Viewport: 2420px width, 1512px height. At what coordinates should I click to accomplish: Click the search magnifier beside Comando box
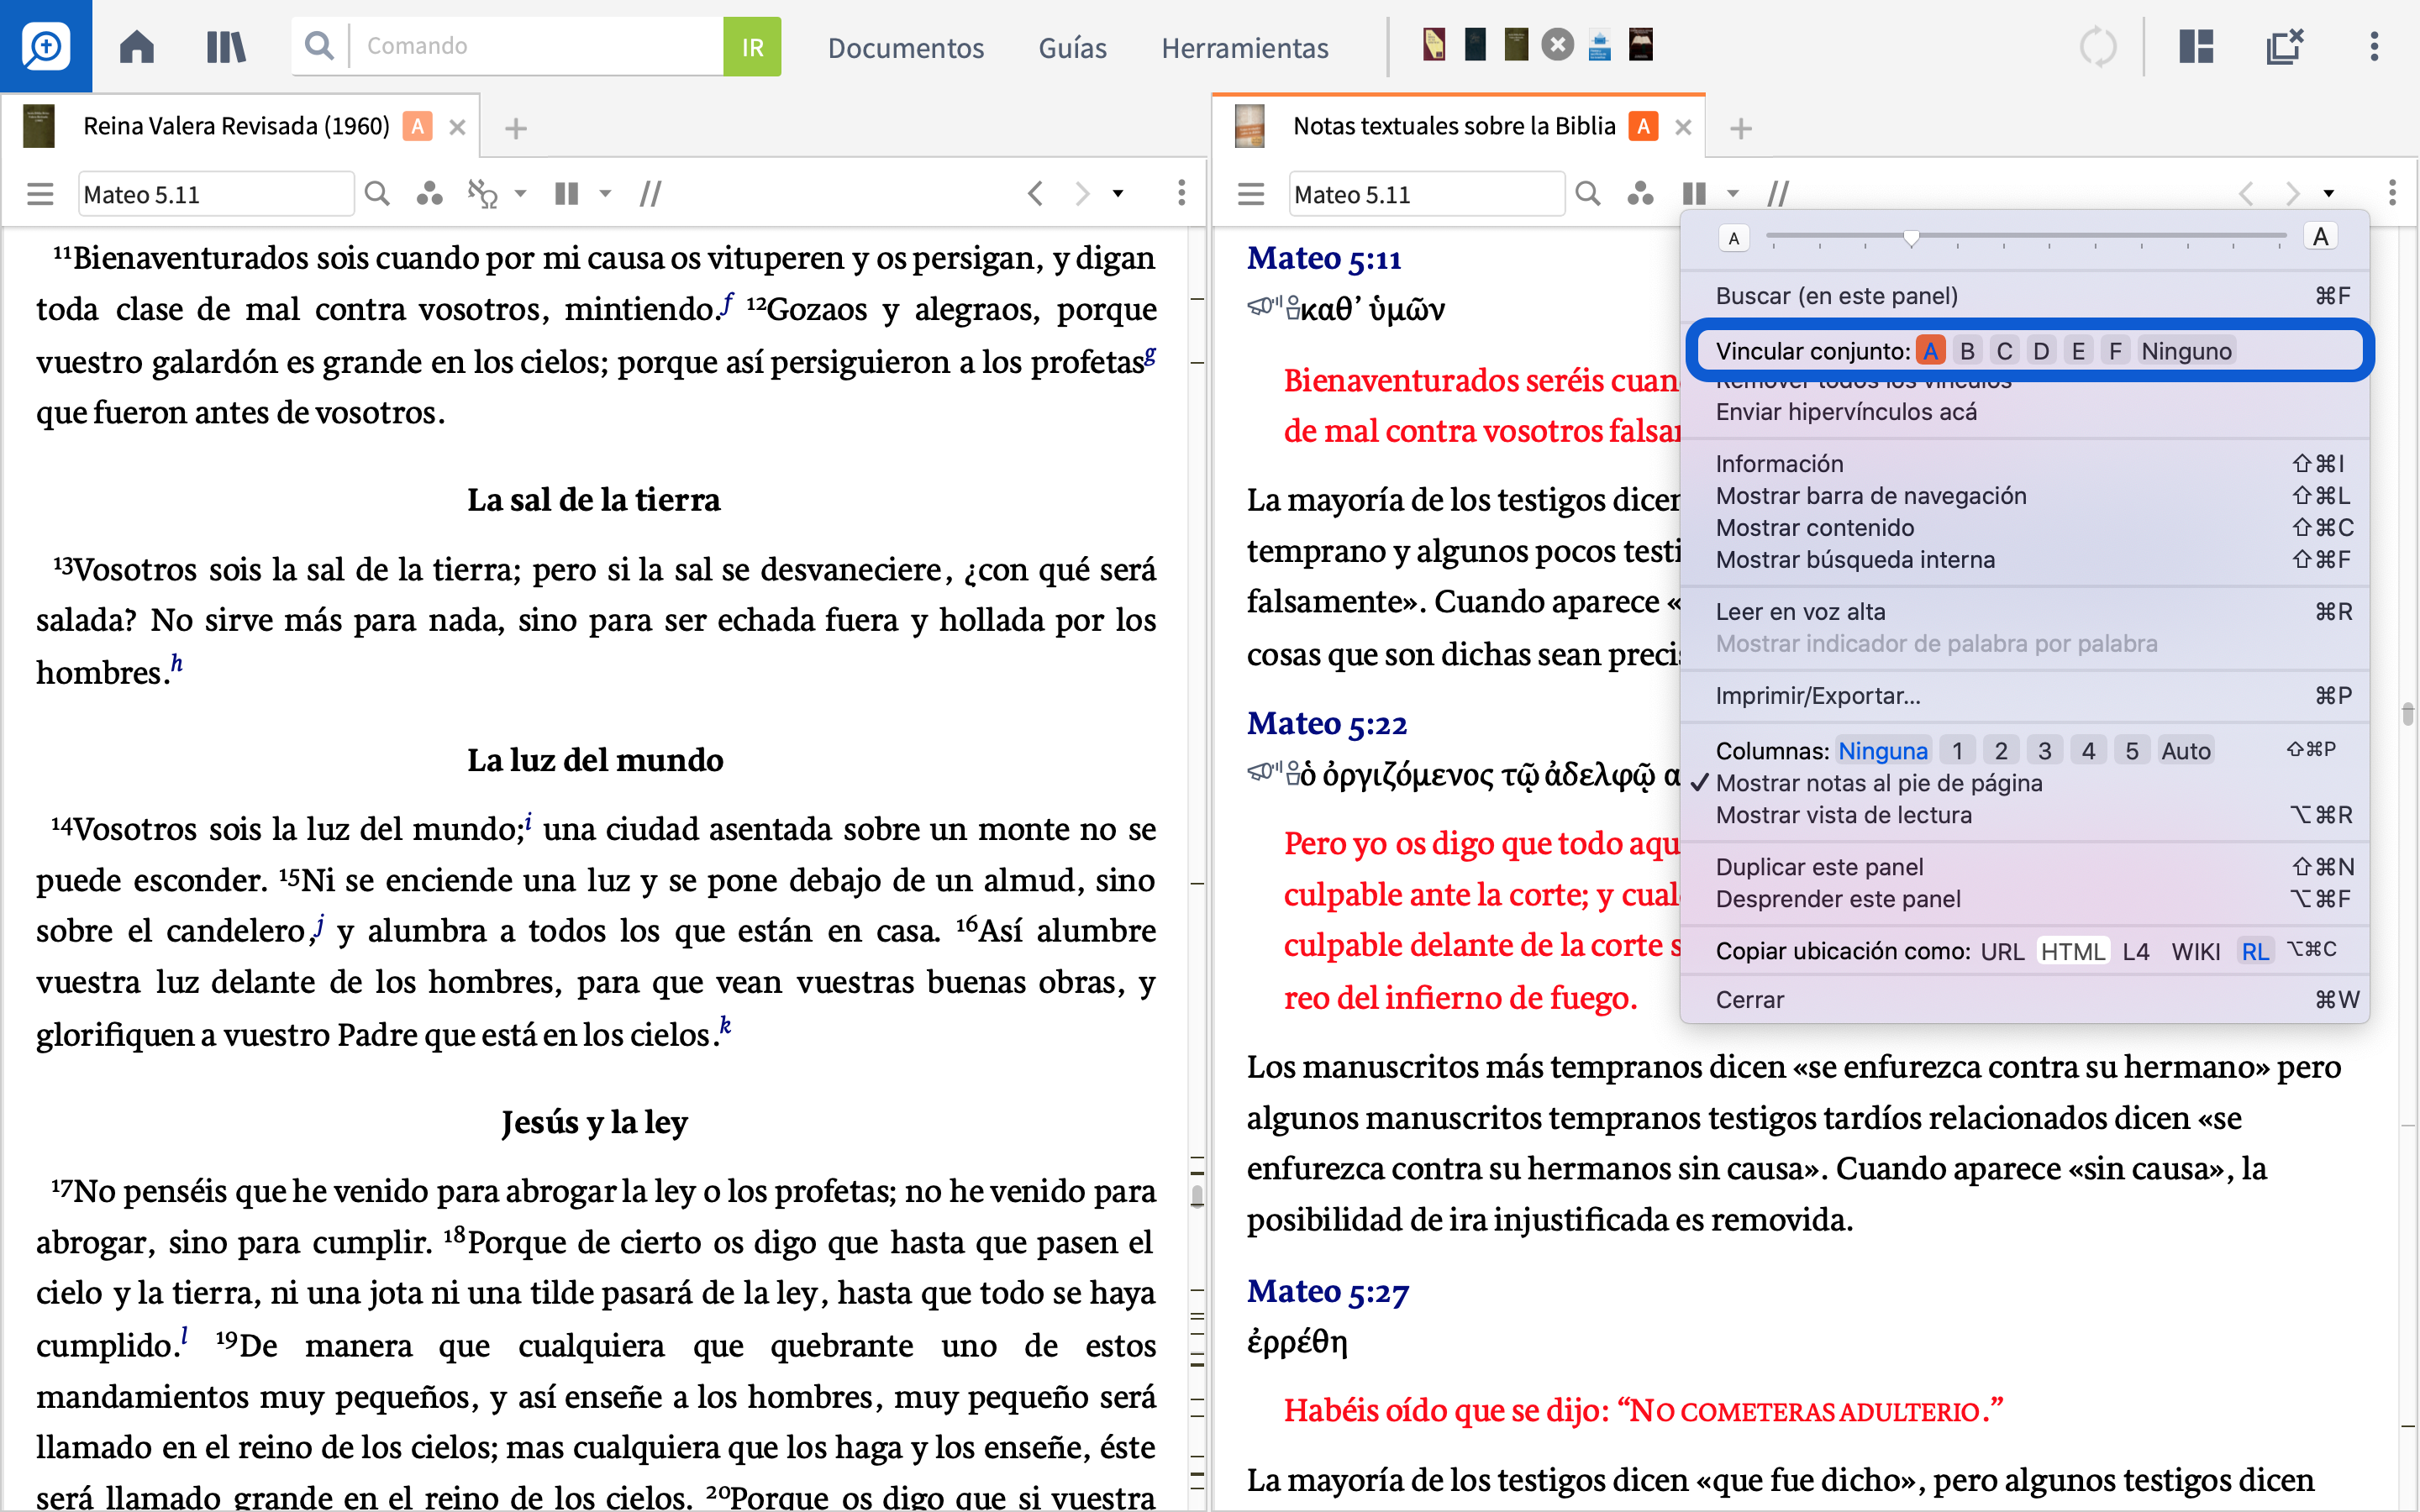point(319,46)
